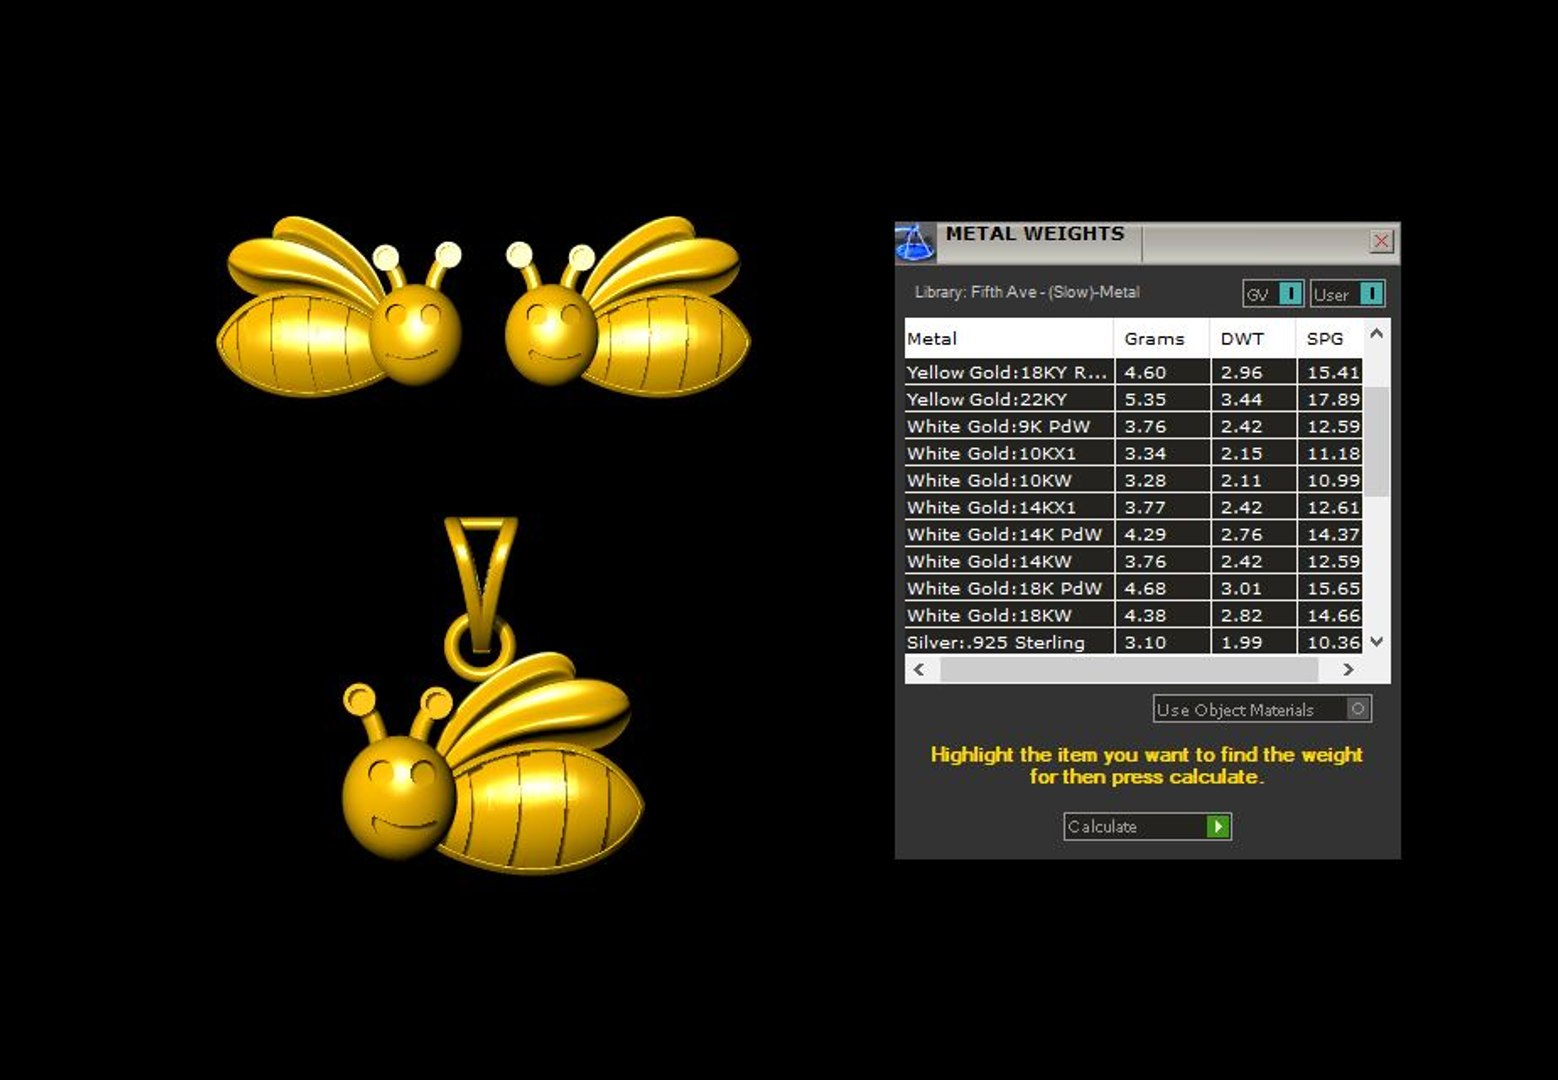The image size is (1558, 1080).
Task: Click the horizontal scroll left arrow
Action: point(920,669)
